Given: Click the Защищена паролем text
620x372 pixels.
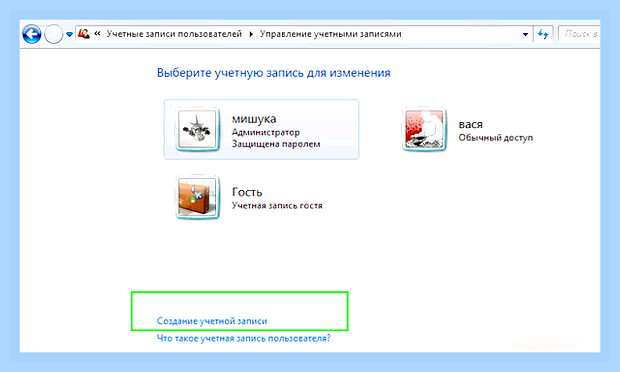Looking at the screenshot, I should pyautogui.click(x=276, y=144).
